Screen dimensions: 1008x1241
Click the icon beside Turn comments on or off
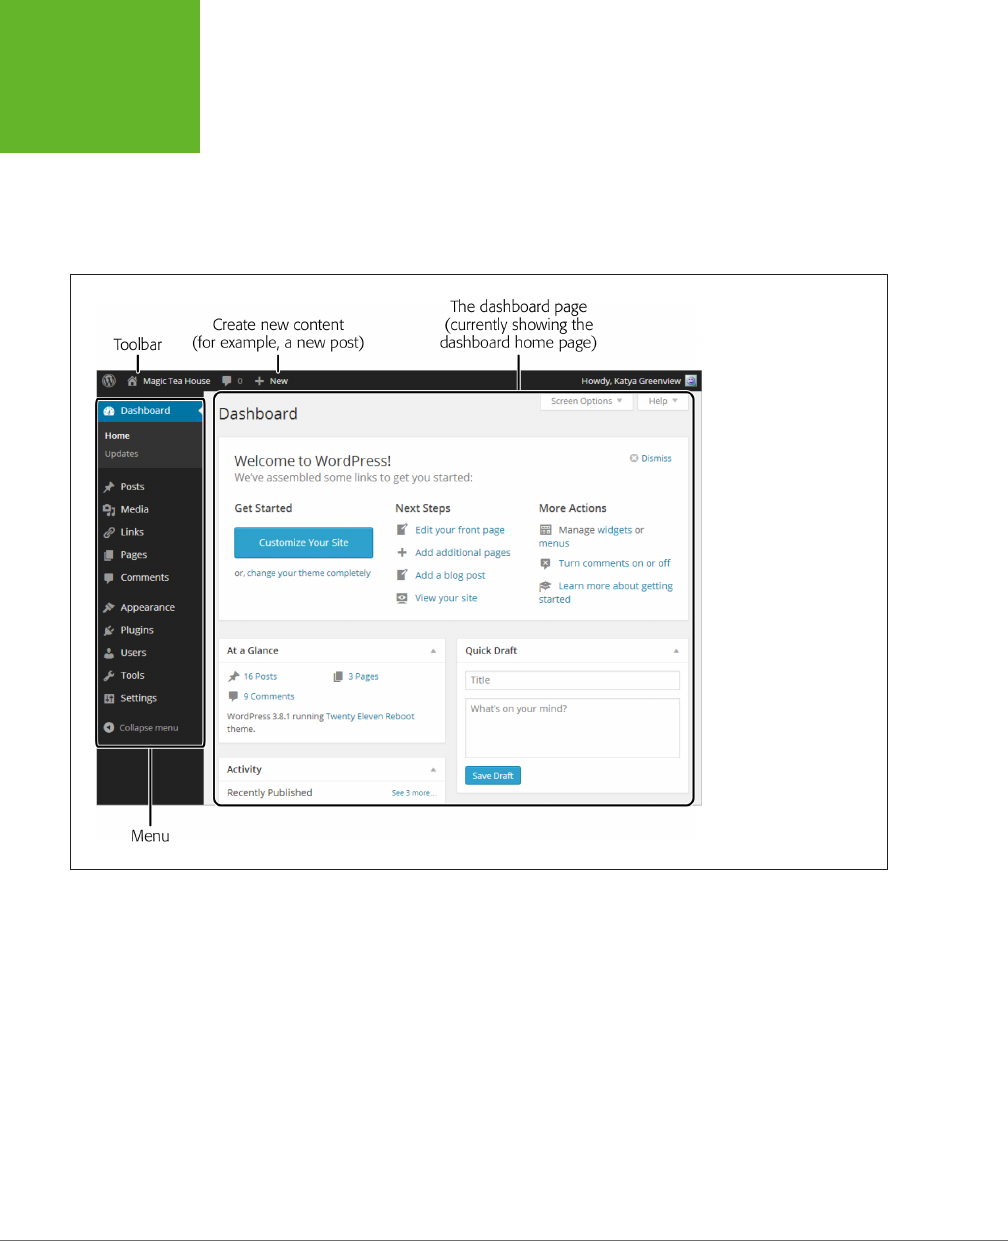546,563
